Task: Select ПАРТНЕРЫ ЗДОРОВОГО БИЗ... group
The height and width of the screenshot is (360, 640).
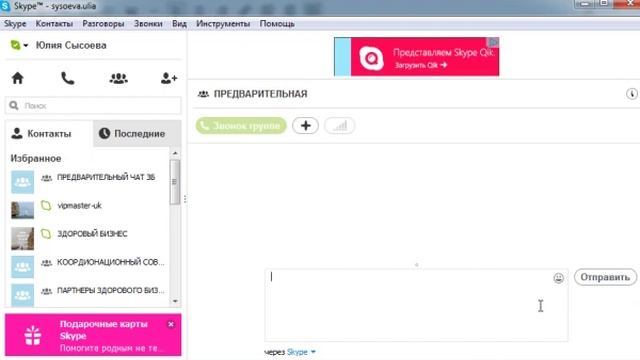Action: (x=88, y=294)
